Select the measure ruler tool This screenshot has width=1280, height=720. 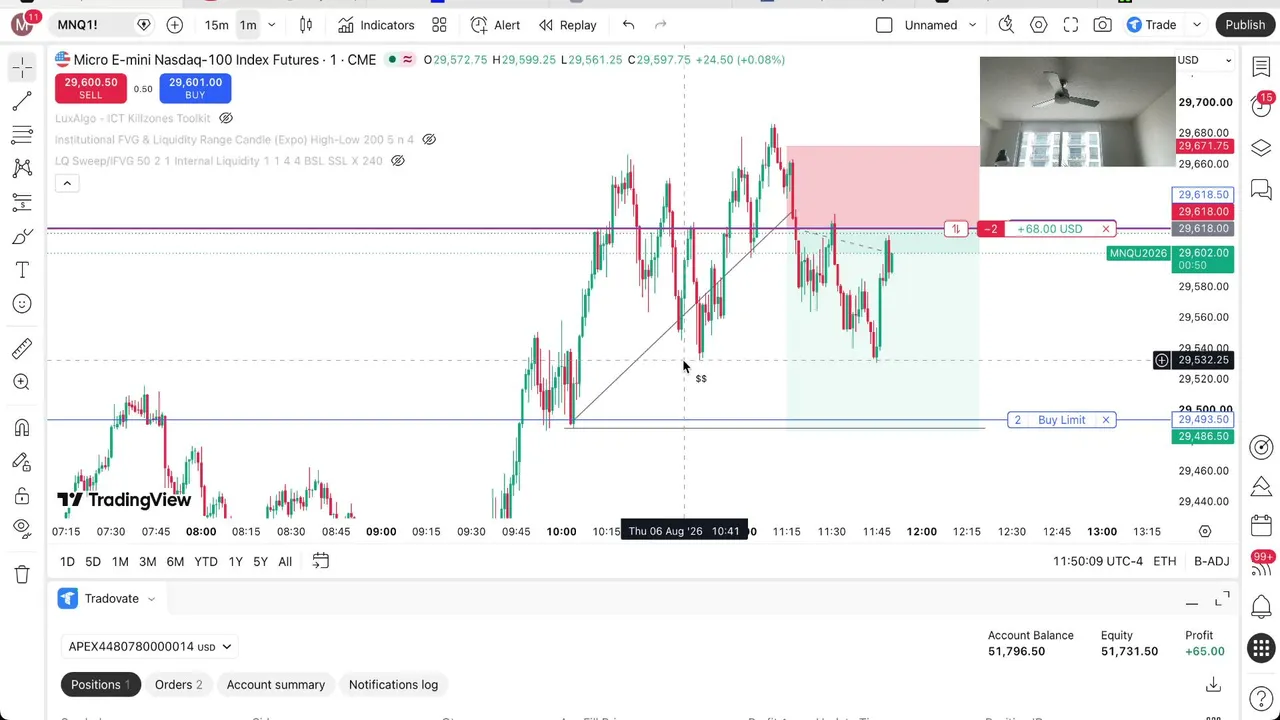(22, 348)
